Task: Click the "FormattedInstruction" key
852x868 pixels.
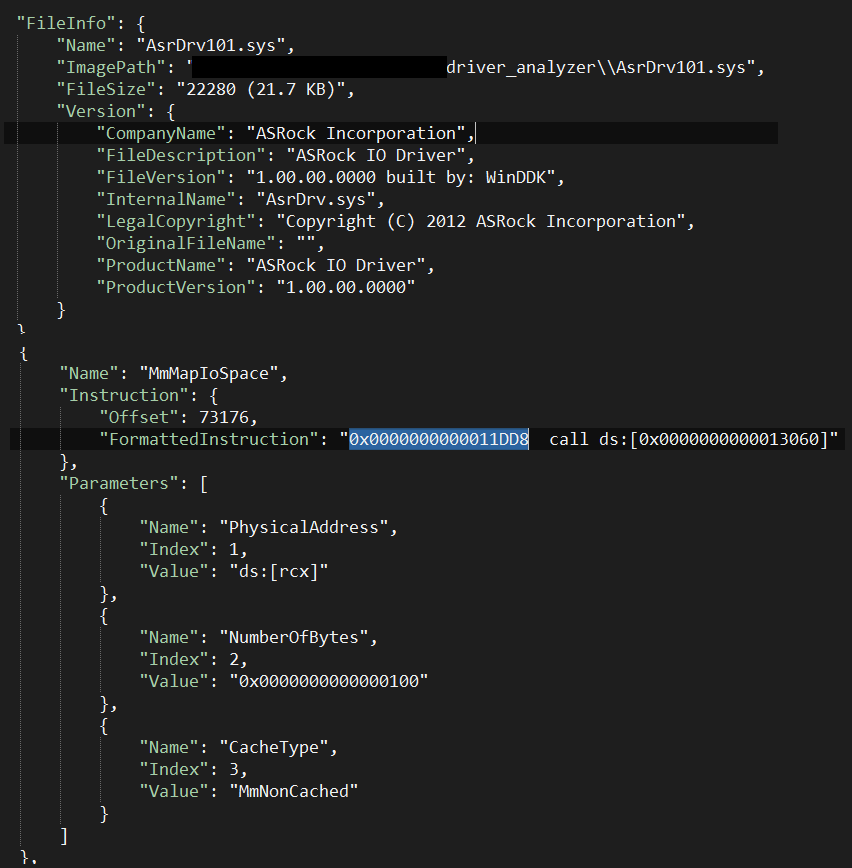Action: point(208,440)
